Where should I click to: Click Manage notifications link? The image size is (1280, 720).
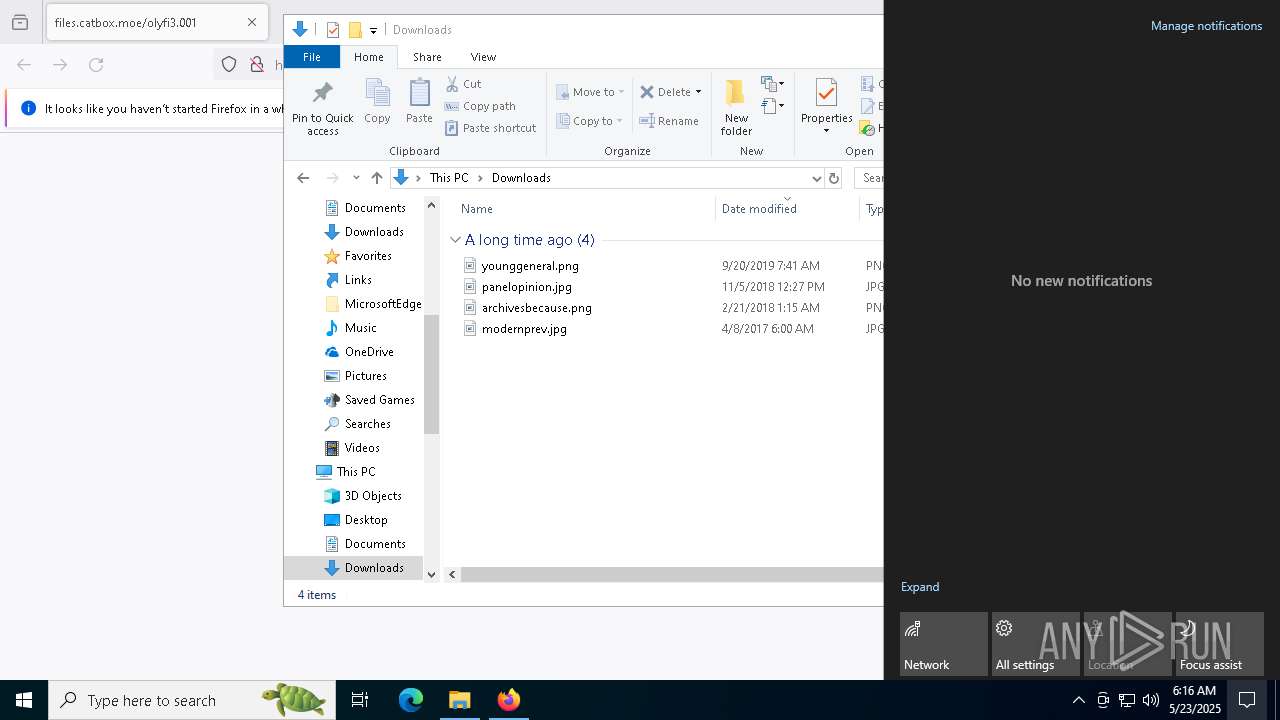1206,26
